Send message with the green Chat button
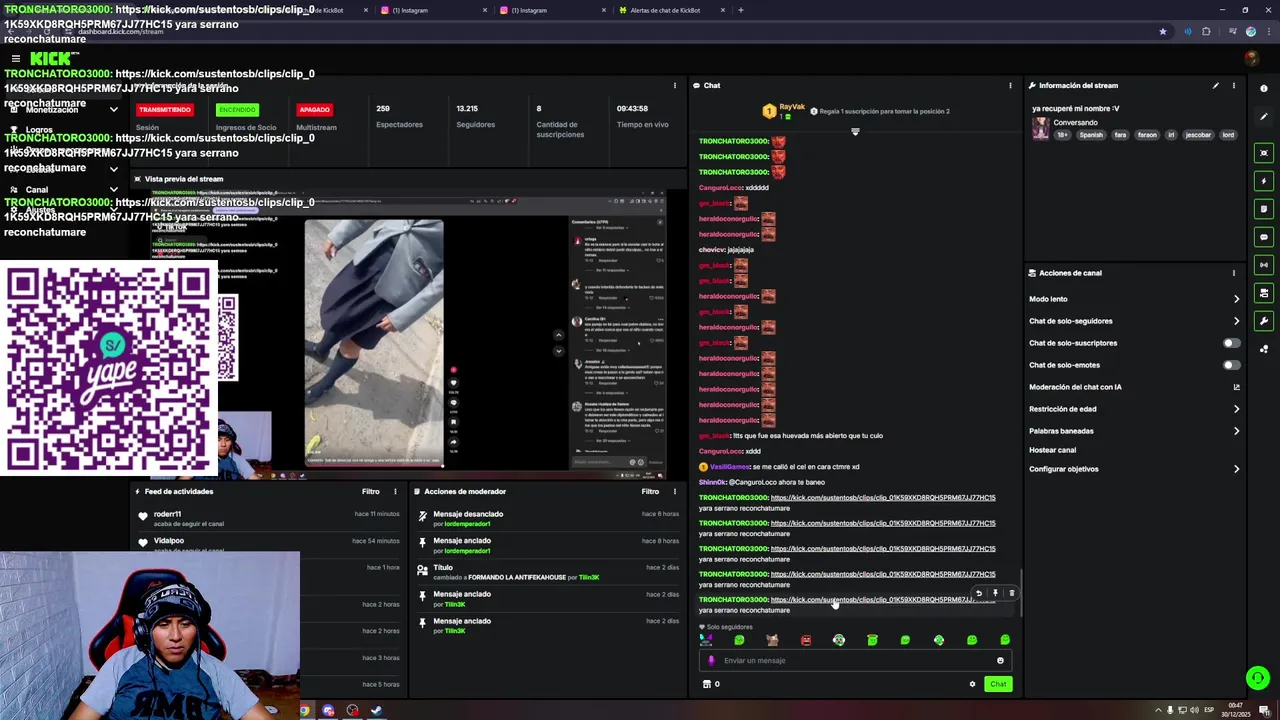This screenshot has height=720, width=1280. 998,684
